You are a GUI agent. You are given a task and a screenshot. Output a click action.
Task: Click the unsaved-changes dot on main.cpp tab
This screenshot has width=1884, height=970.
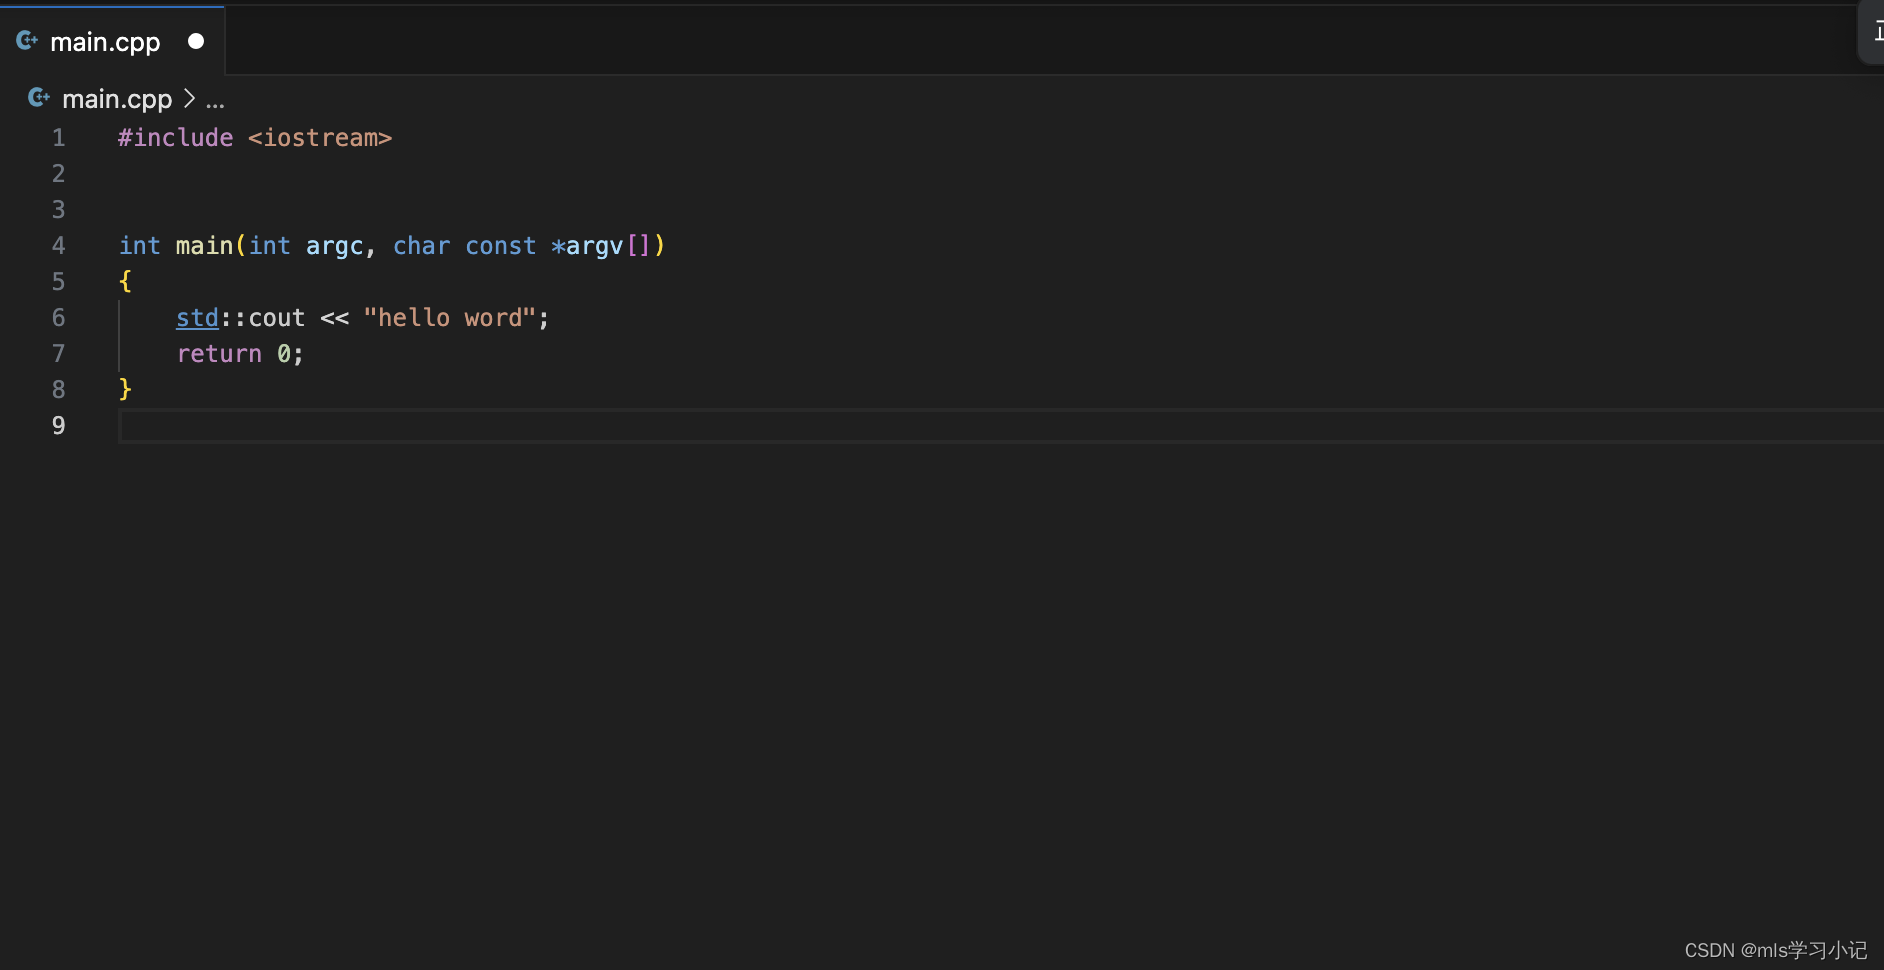(196, 41)
